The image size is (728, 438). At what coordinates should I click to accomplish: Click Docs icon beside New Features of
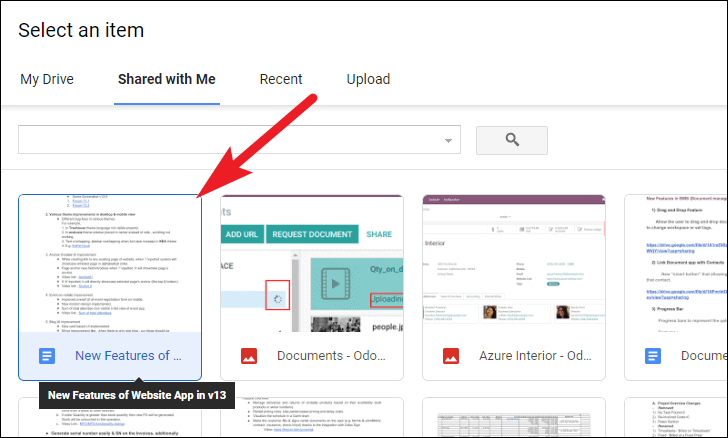click(47, 356)
